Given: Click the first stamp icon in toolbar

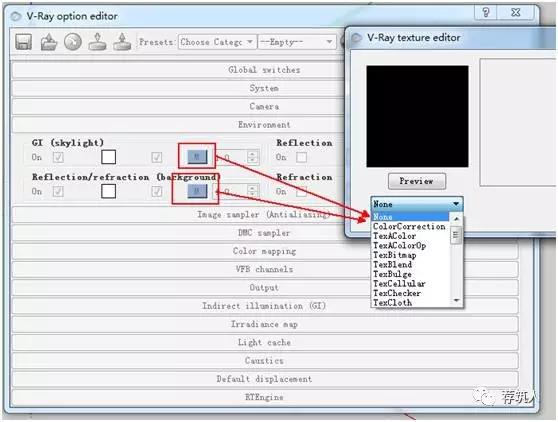Looking at the screenshot, I should pos(97,42).
